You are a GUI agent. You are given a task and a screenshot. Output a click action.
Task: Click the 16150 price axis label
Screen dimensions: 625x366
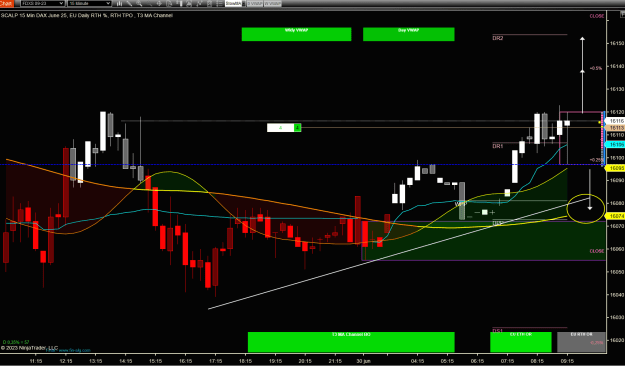617,43
